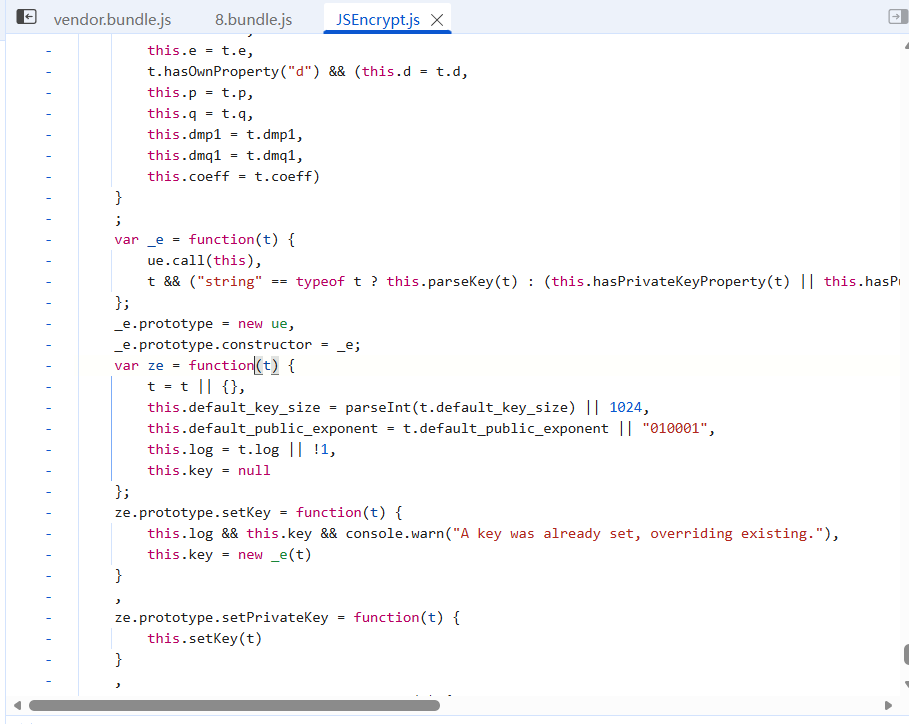
Task: Click 'new _e(t)' in the setKey function
Action: pyautogui.click(x=275, y=555)
